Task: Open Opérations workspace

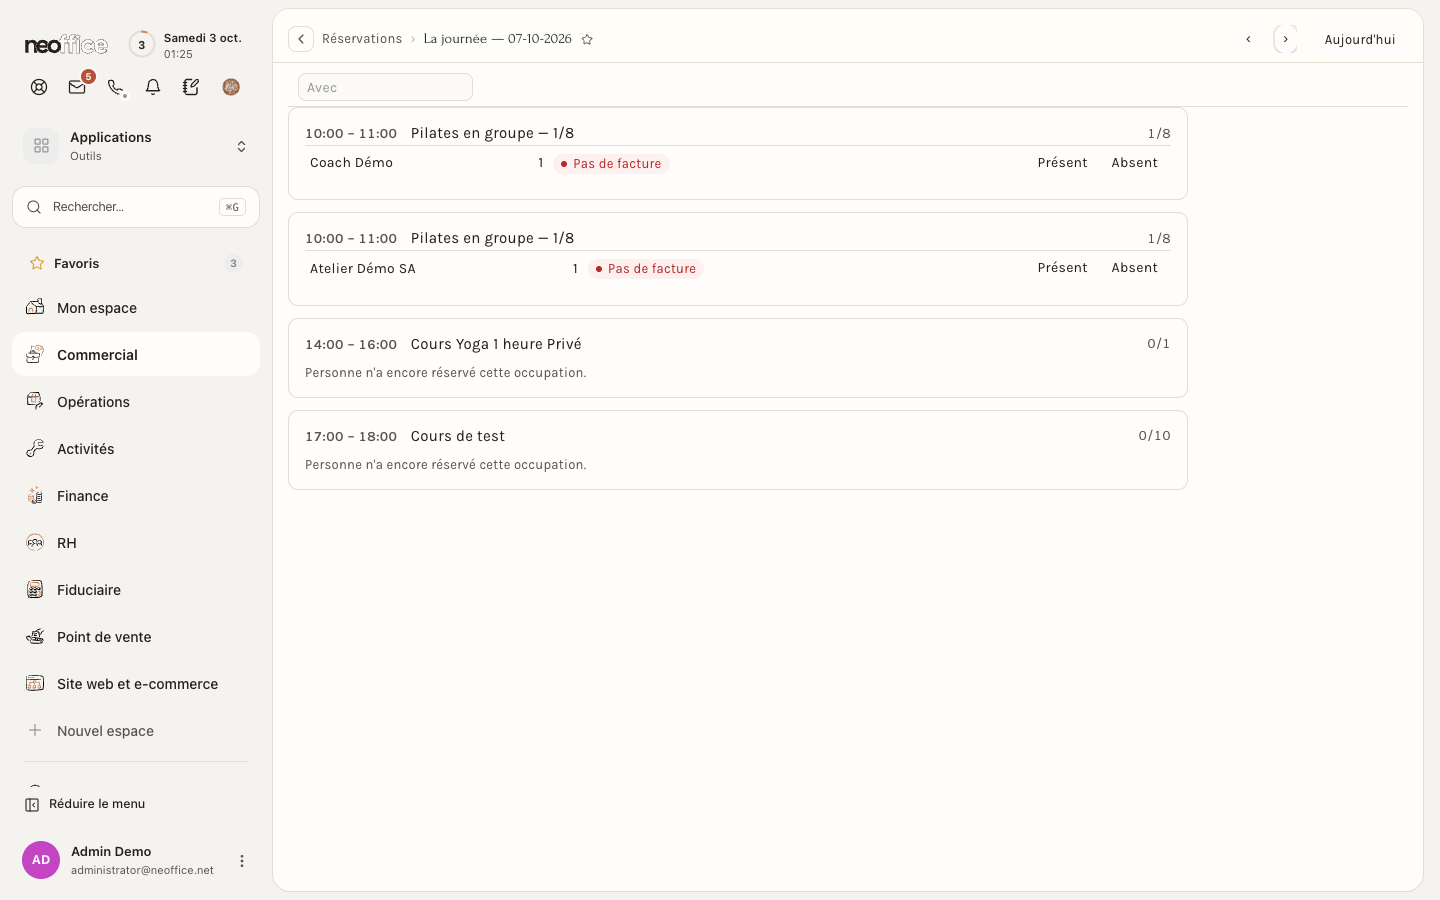Action: tap(136, 401)
